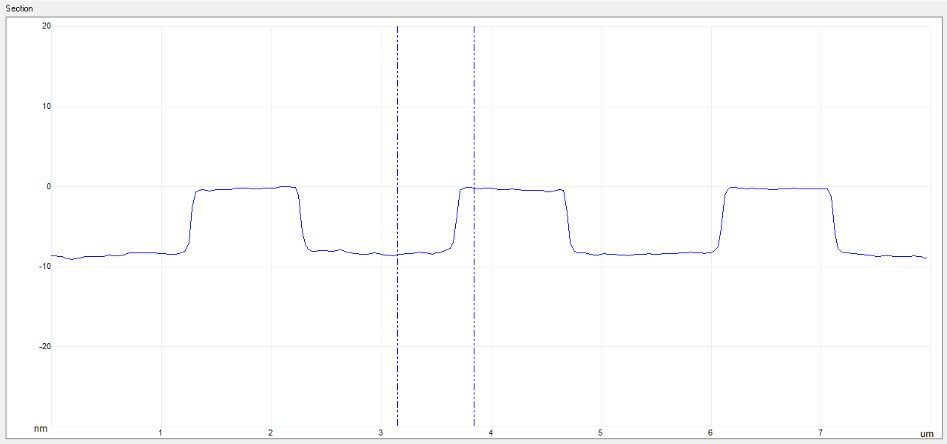Click the y-axis label 10
Screen dimensions: 947x444
tap(46, 106)
